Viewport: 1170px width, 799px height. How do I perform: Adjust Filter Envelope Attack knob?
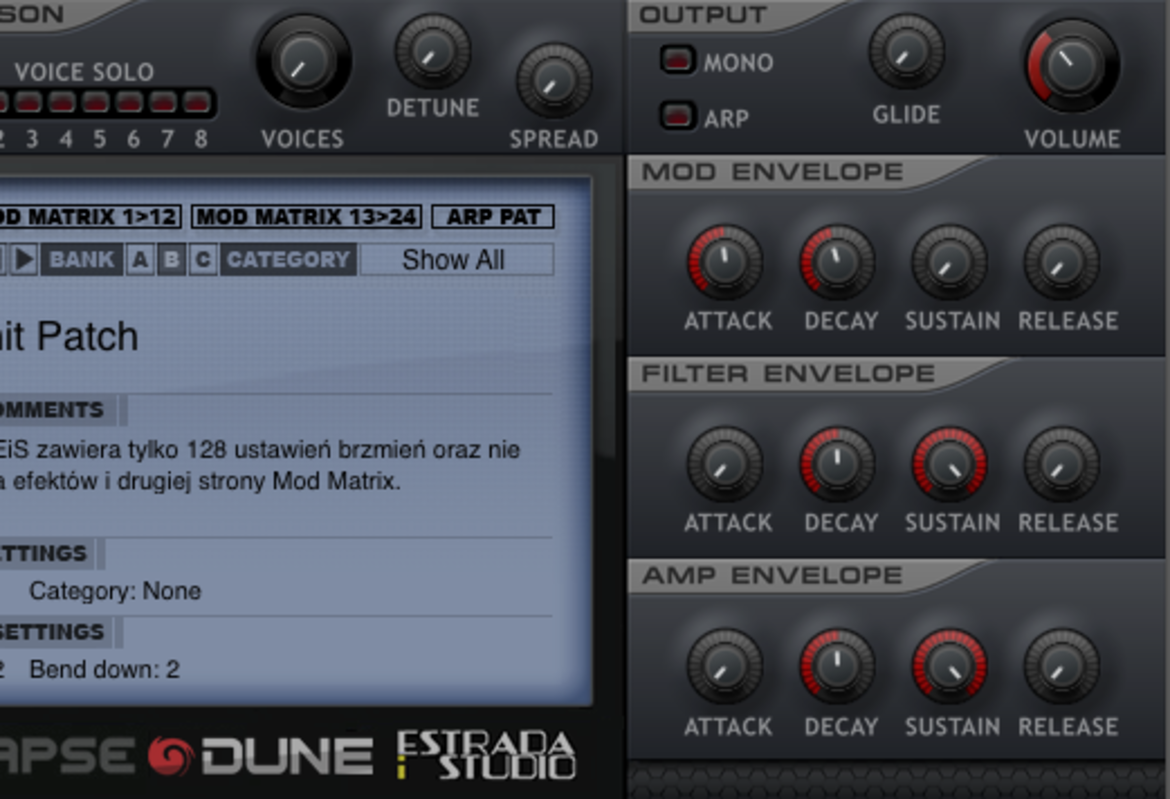pos(725,465)
